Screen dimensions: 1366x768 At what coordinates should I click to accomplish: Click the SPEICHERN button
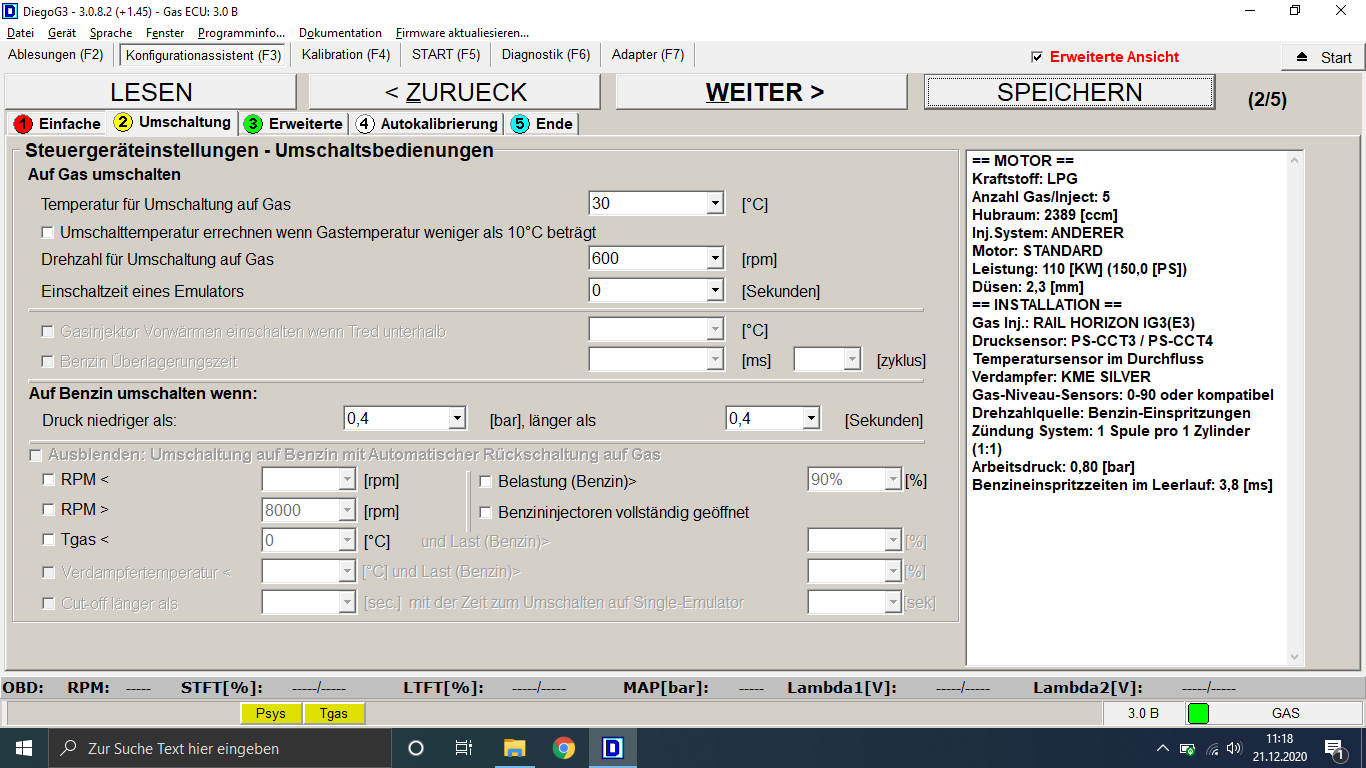(1070, 92)
